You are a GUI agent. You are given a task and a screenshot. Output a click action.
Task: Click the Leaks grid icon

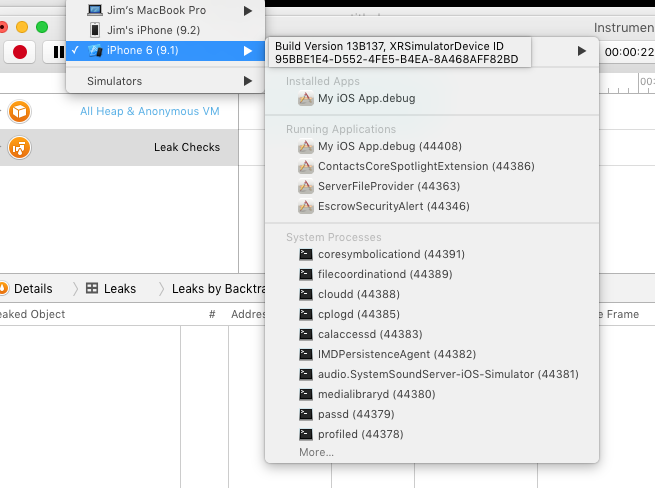(x=92, y=288)
